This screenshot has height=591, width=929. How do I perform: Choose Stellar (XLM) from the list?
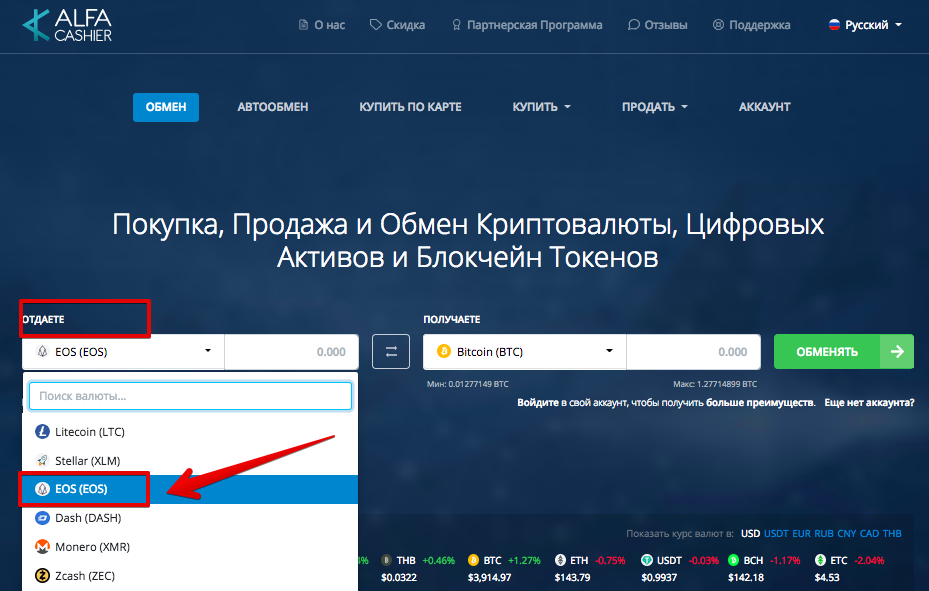[190, 461]
